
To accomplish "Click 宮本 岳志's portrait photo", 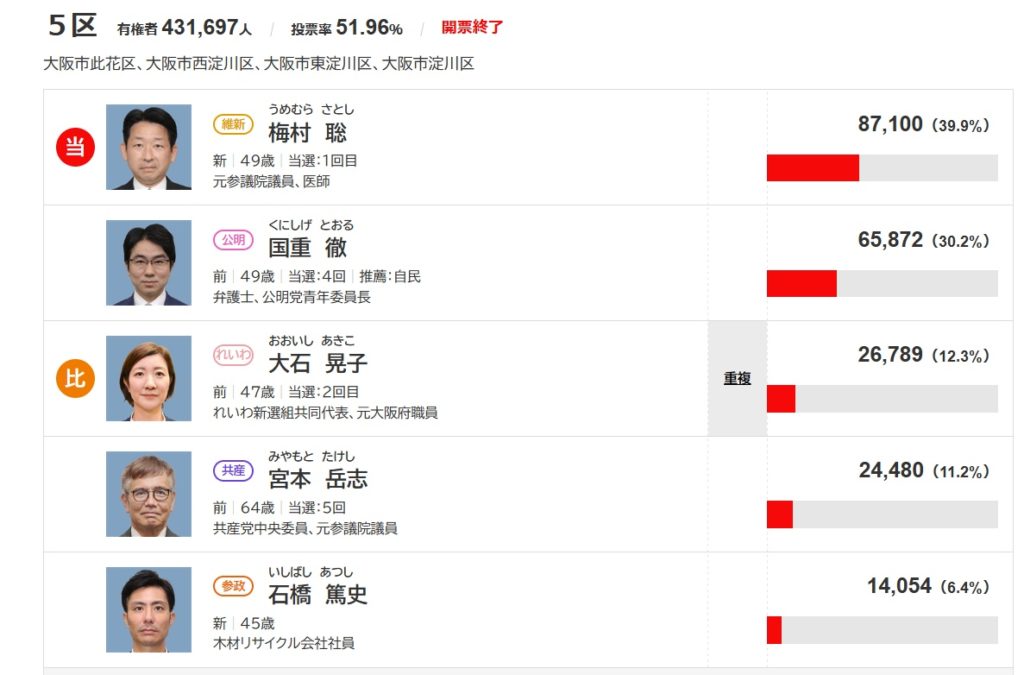I will 149,494.
